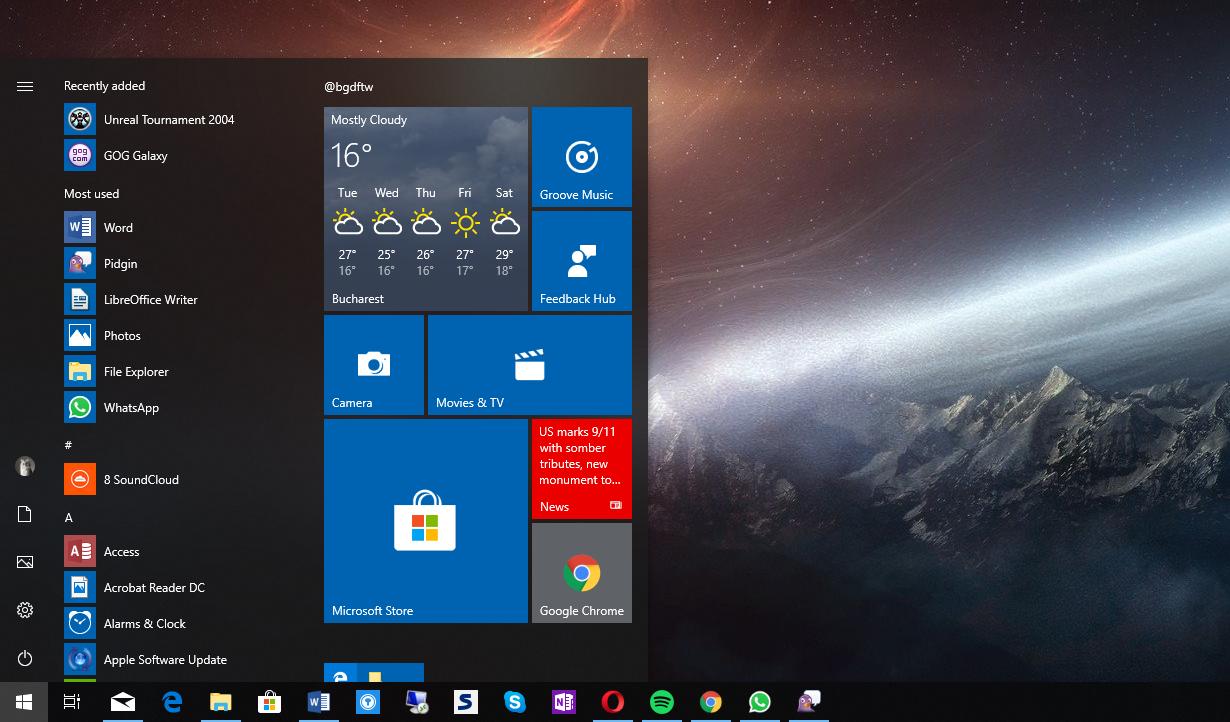Open Skype from the taskbar
The width and height of the screenshot is (1230, 722).
515,702
